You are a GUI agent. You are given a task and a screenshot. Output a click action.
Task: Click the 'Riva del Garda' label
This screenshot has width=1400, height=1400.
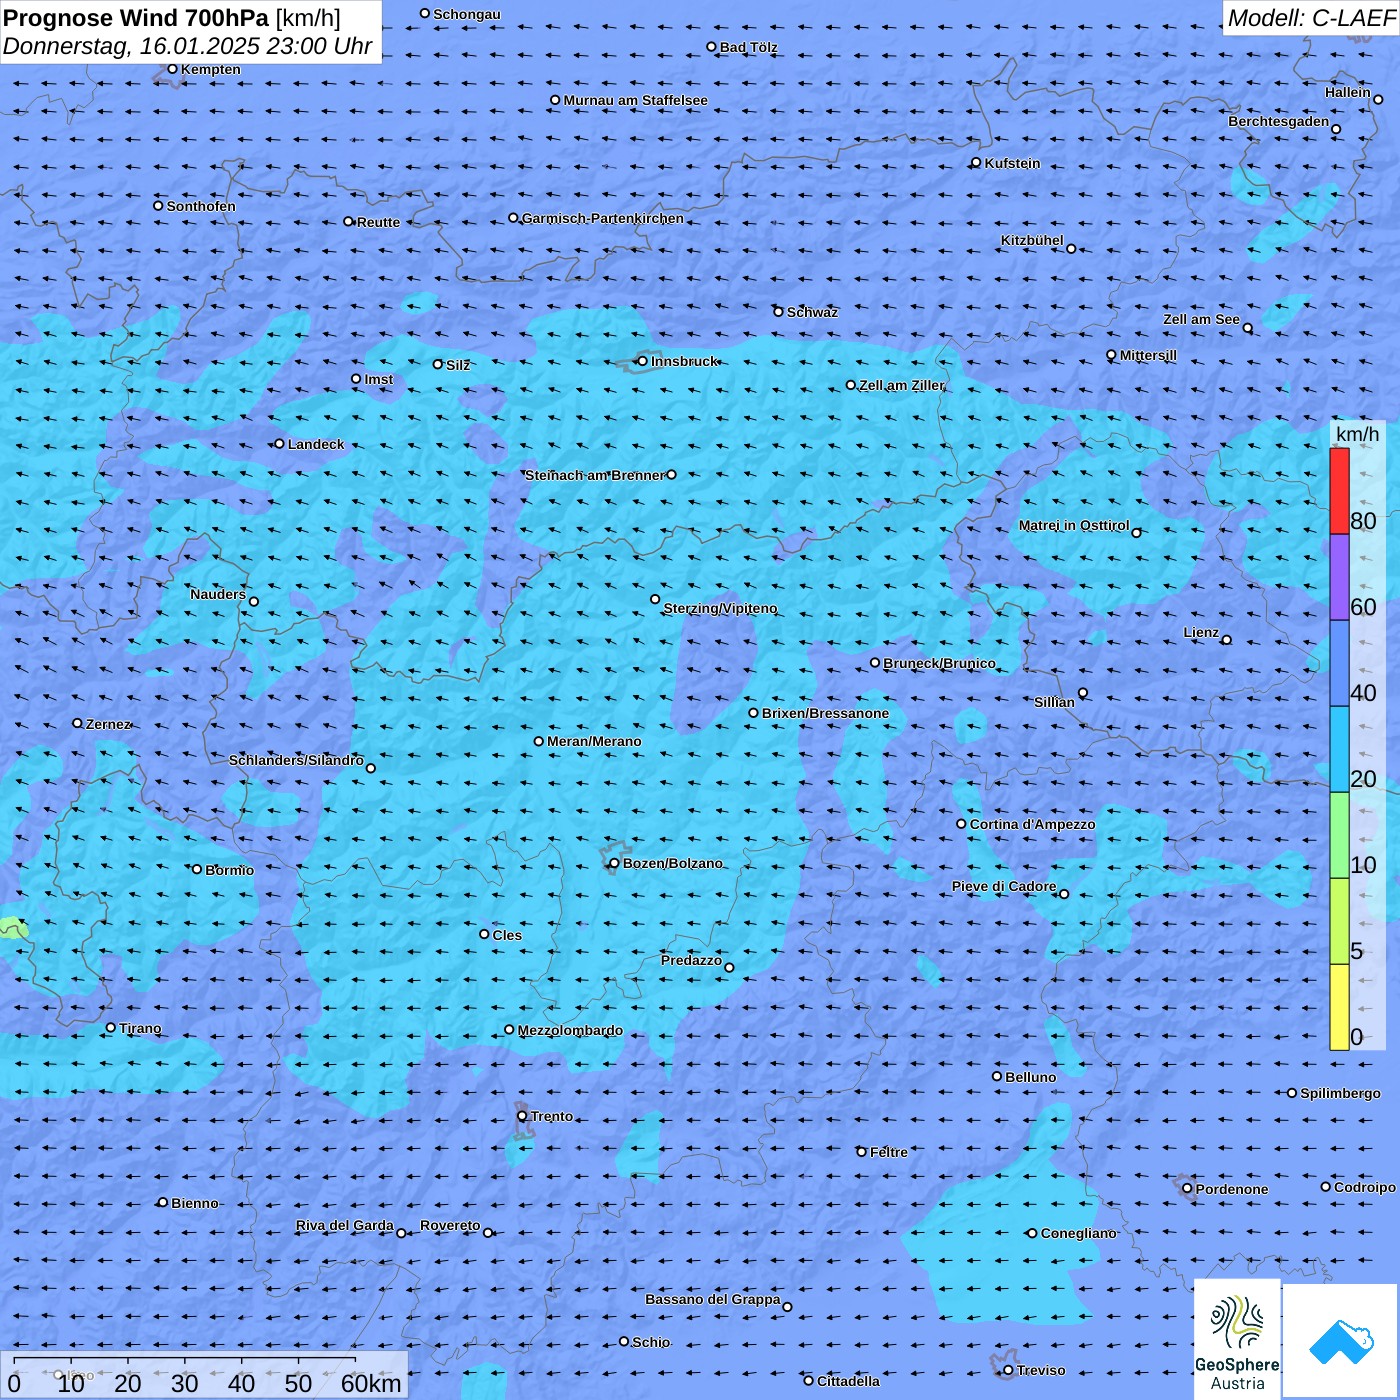tap(345, 1226)
